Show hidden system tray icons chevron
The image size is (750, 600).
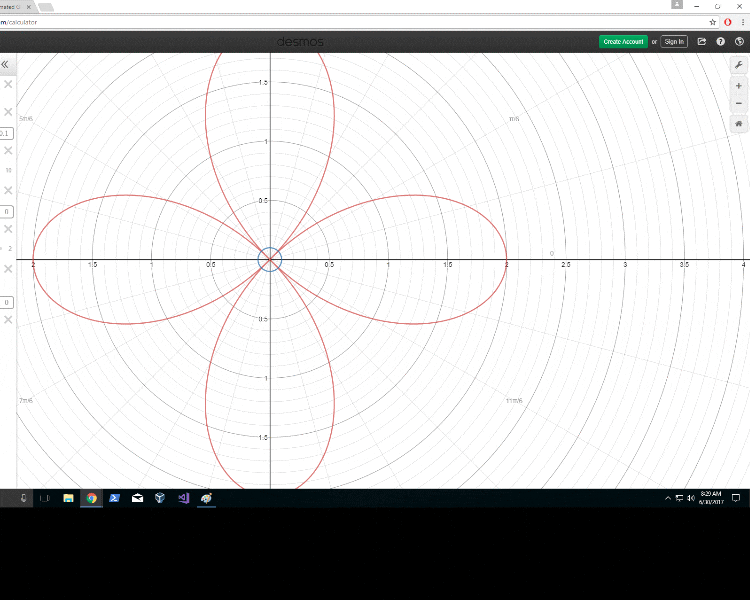point(667,498)
